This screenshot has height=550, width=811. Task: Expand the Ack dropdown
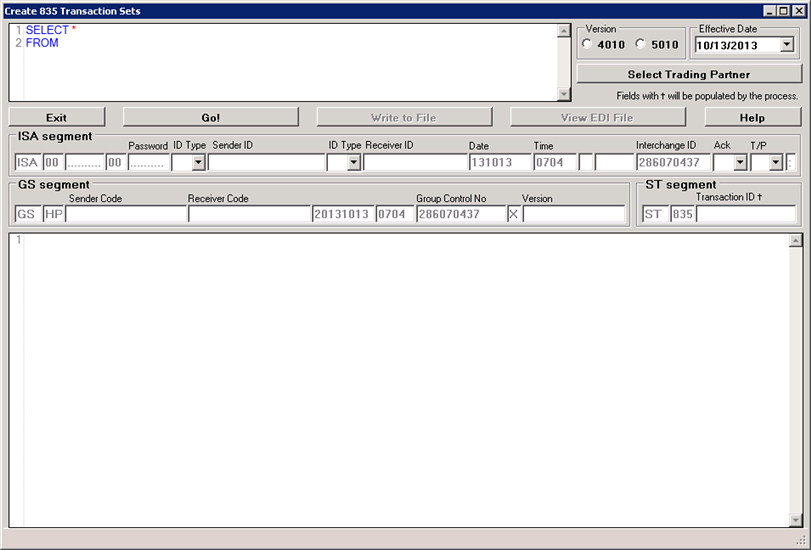point(740,162)
